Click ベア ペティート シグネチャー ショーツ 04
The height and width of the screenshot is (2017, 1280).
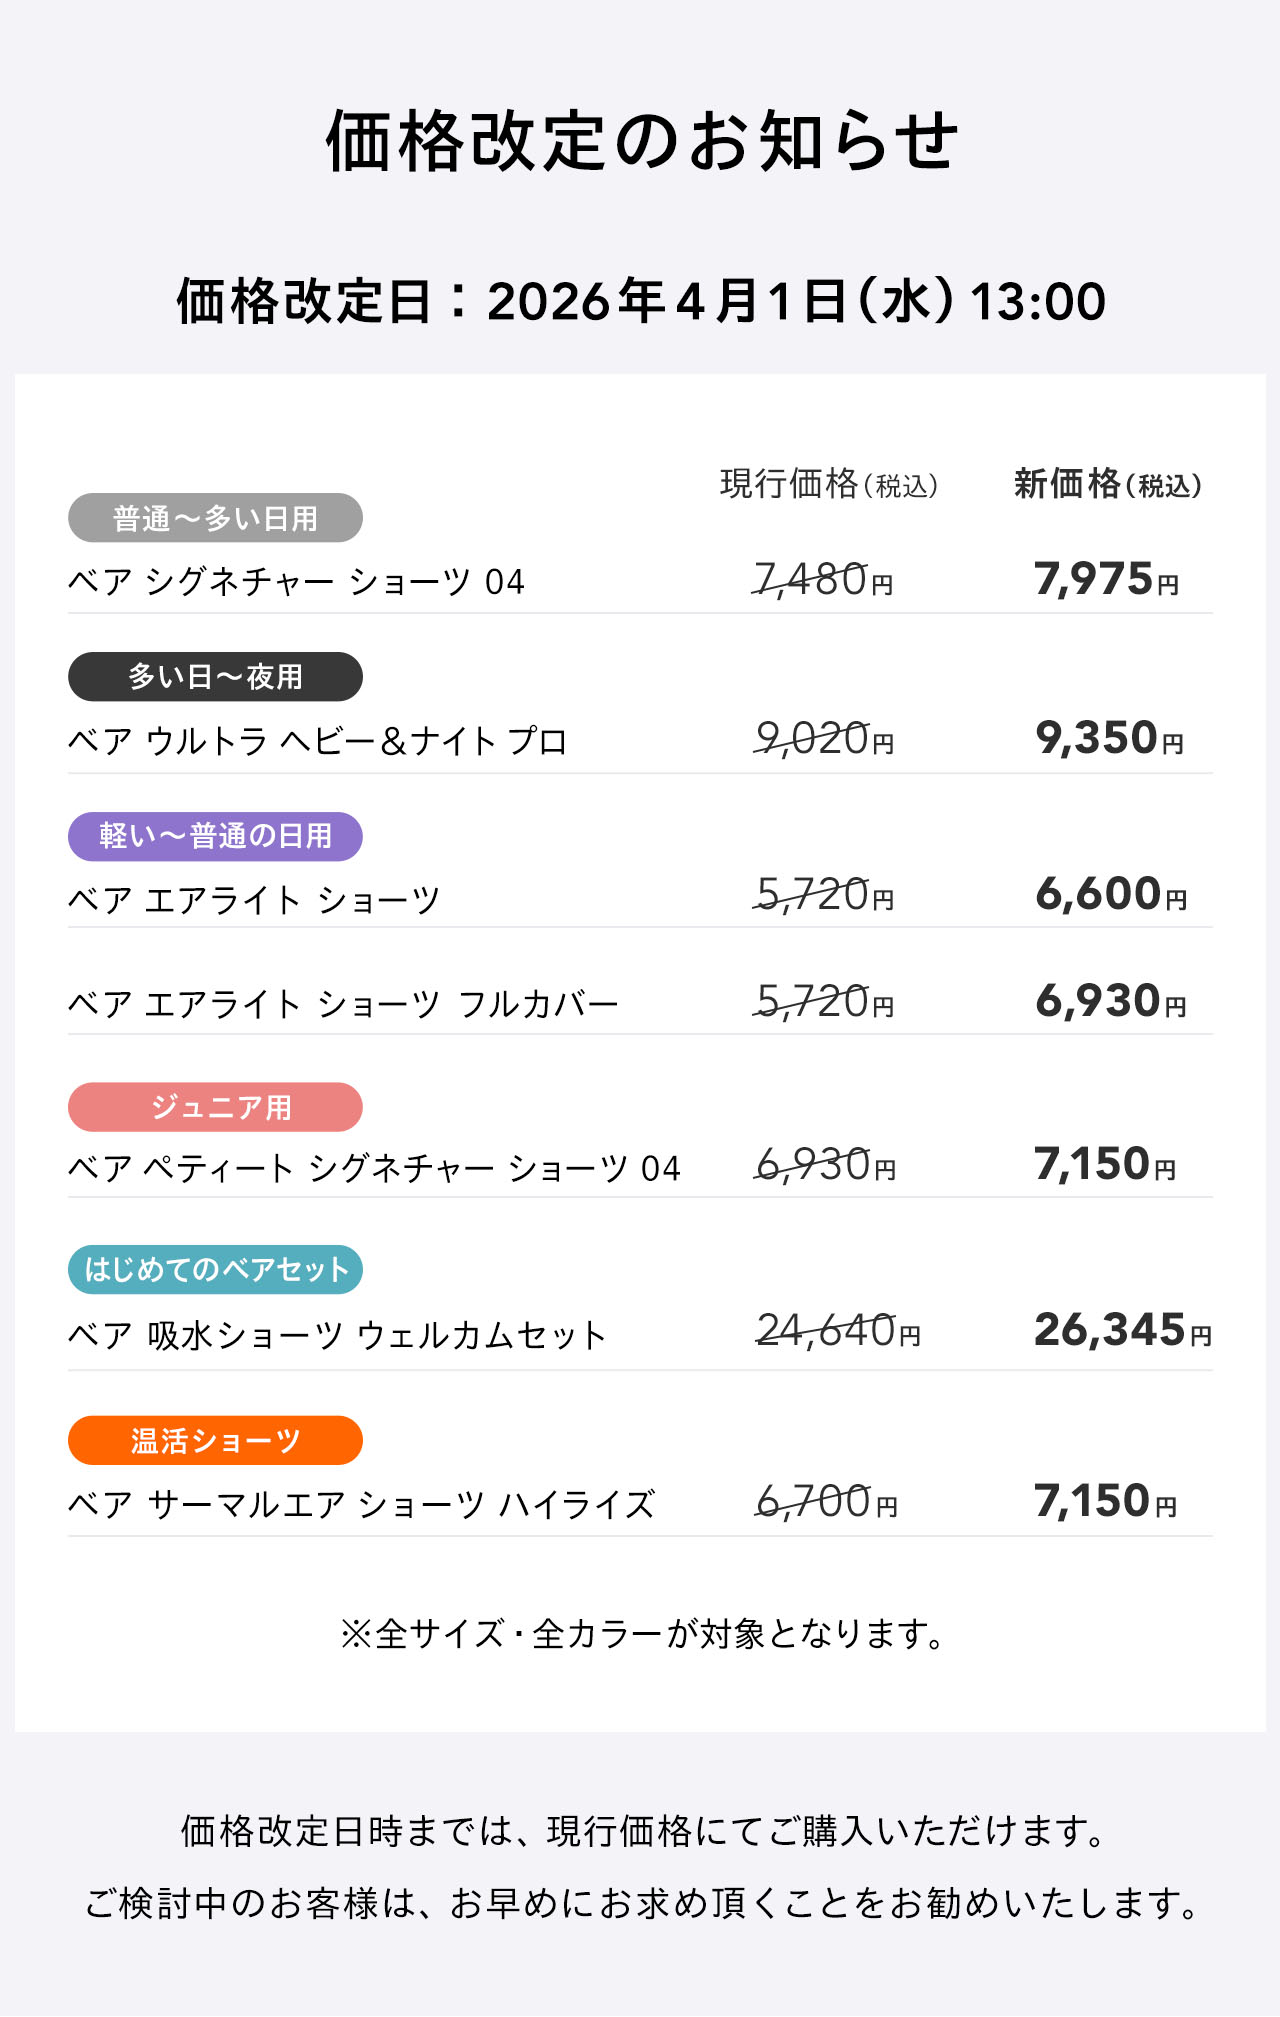coord(374,1168)
